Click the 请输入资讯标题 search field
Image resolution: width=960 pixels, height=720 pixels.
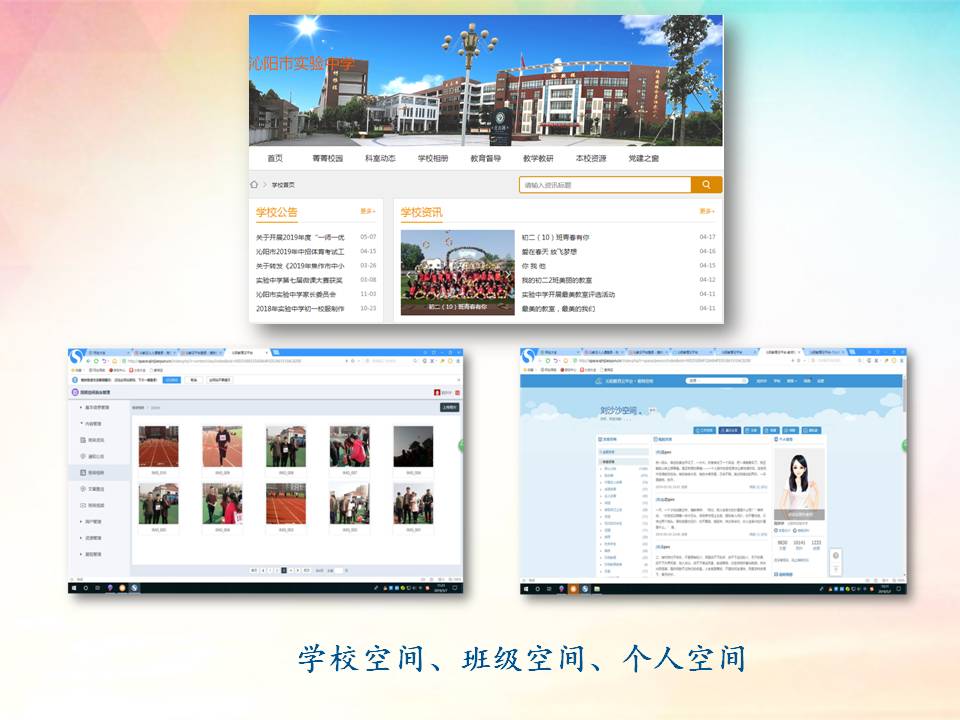click(605, 185)
